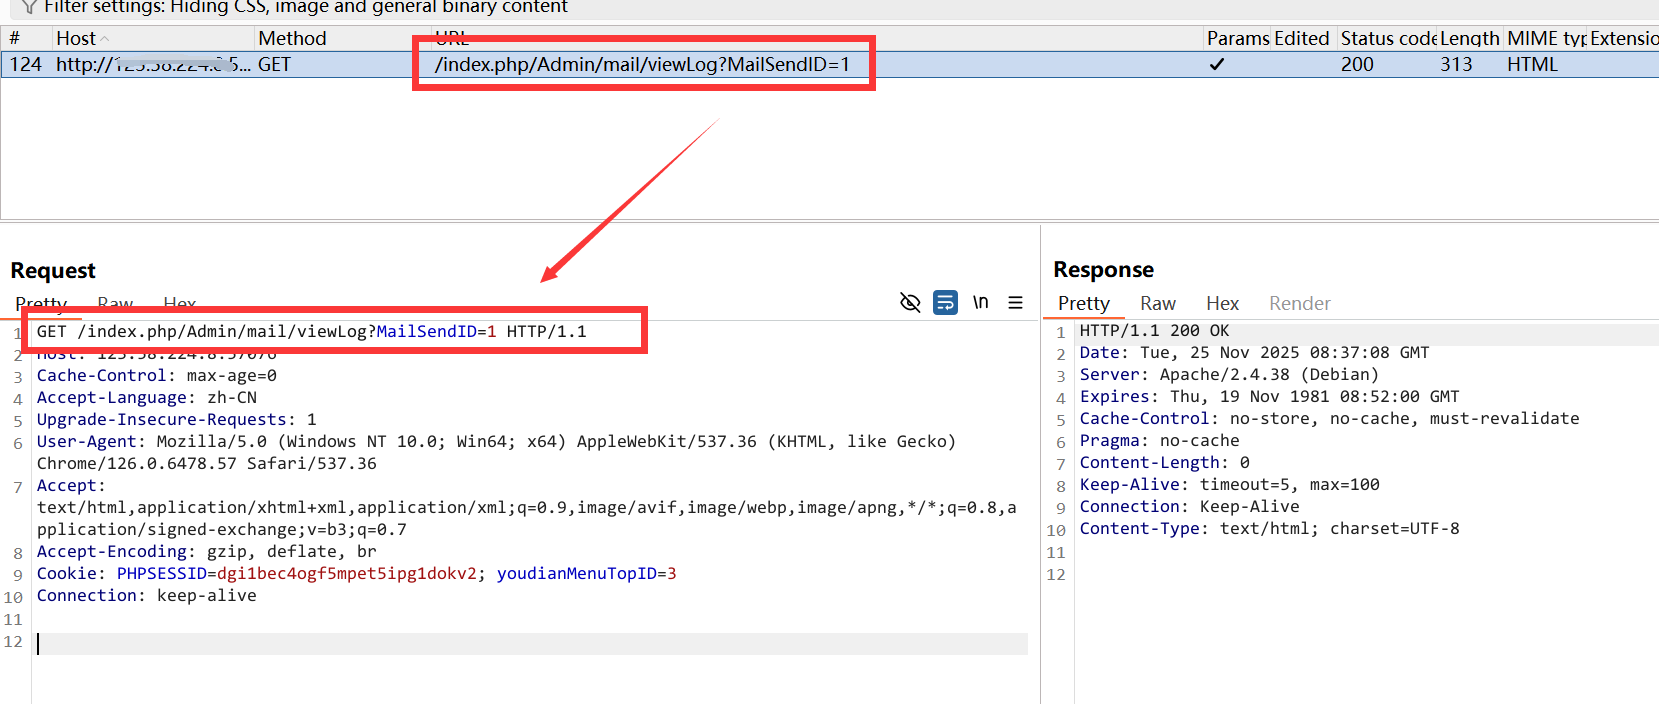Click the viewLog?MailSendID=1 URL cell
The height and width of the screenshot is (704, 1659).
pos(642,64)
